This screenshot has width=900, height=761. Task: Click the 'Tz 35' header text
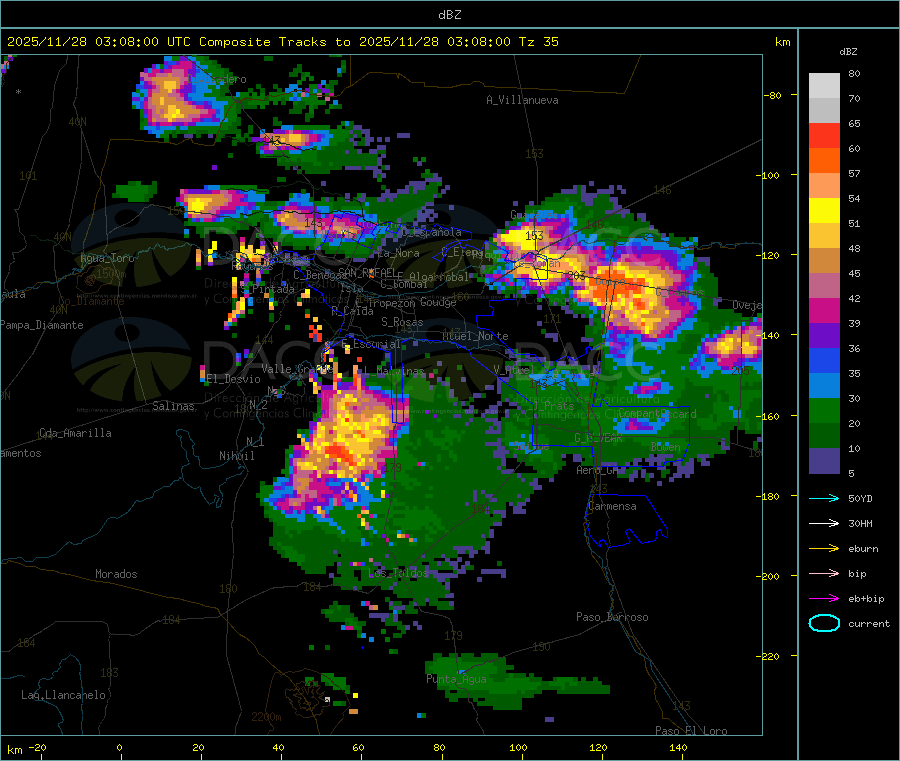tap(538, 42)
